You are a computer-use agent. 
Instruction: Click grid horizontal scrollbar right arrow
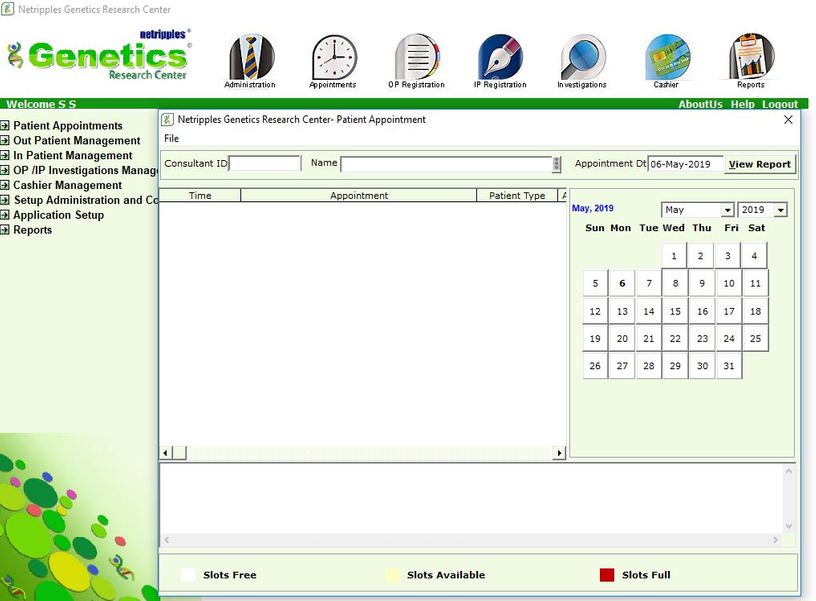559,453
